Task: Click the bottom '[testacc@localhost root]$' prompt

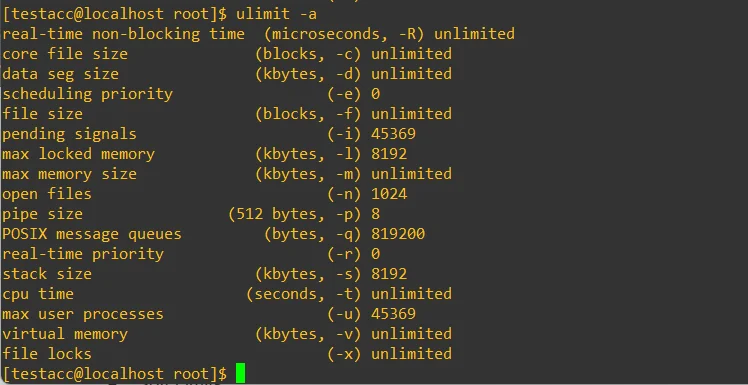Action: [x=114, y=374]
